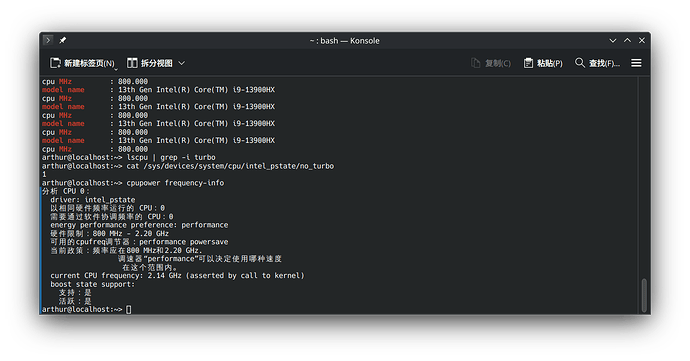Click the terminal vertical scrollbar handle
Screen dimensions: 690x361
coord(644,295)
